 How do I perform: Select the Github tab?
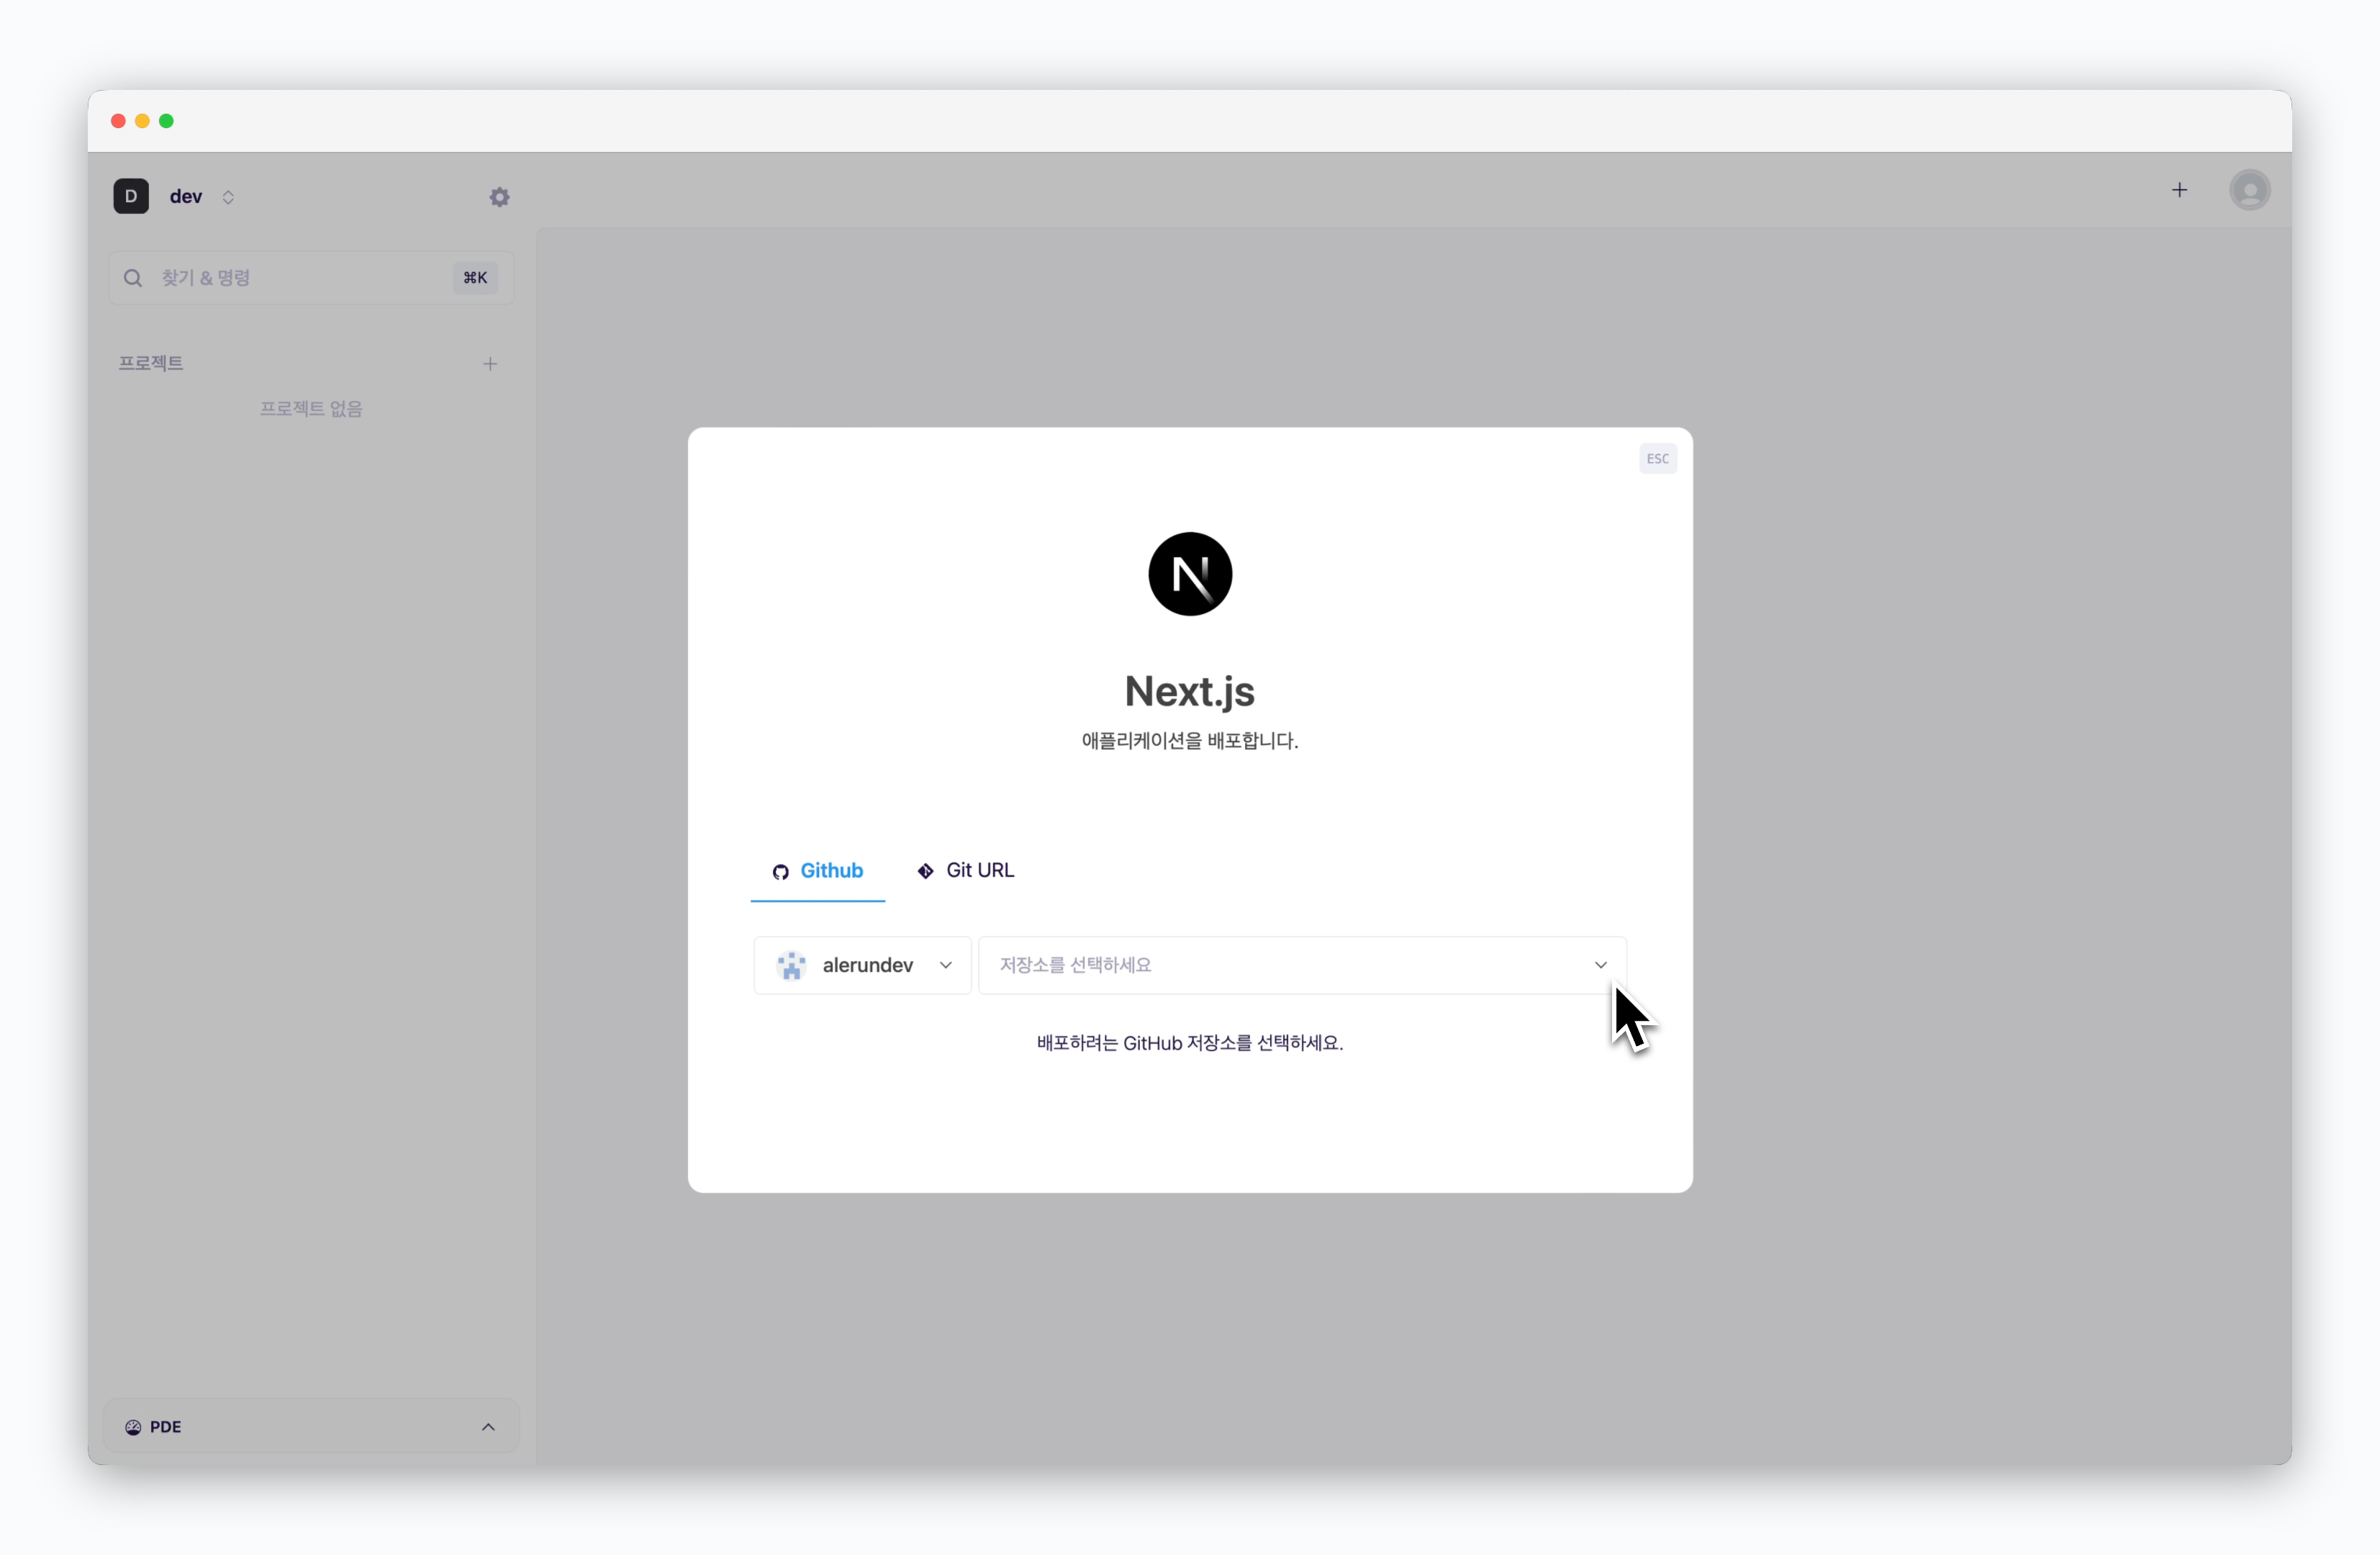point(817,871)
